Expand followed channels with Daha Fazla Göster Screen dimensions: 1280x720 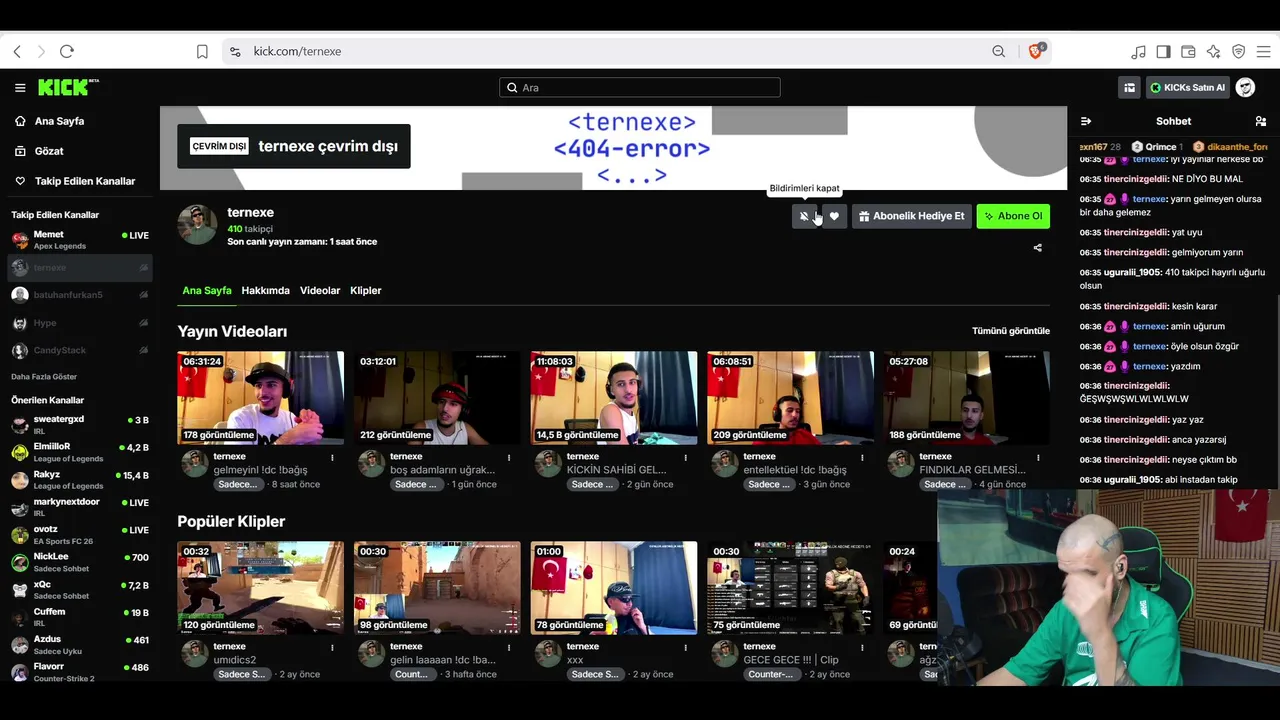tap(44, 377)
